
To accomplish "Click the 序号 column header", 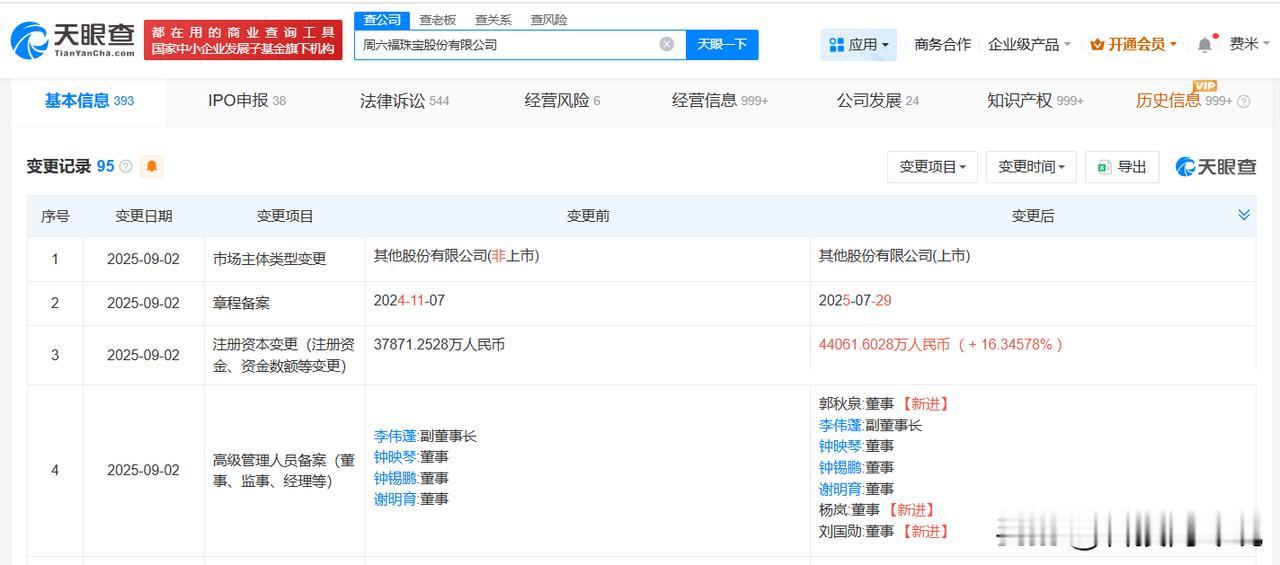I will point(55,216).
